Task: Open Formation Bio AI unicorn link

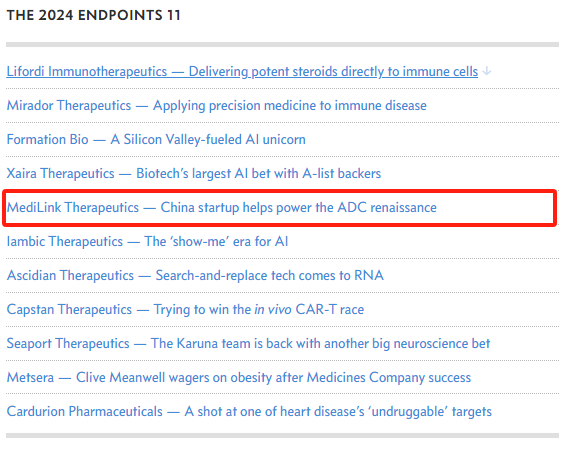Action: click(x=156, y=140)
